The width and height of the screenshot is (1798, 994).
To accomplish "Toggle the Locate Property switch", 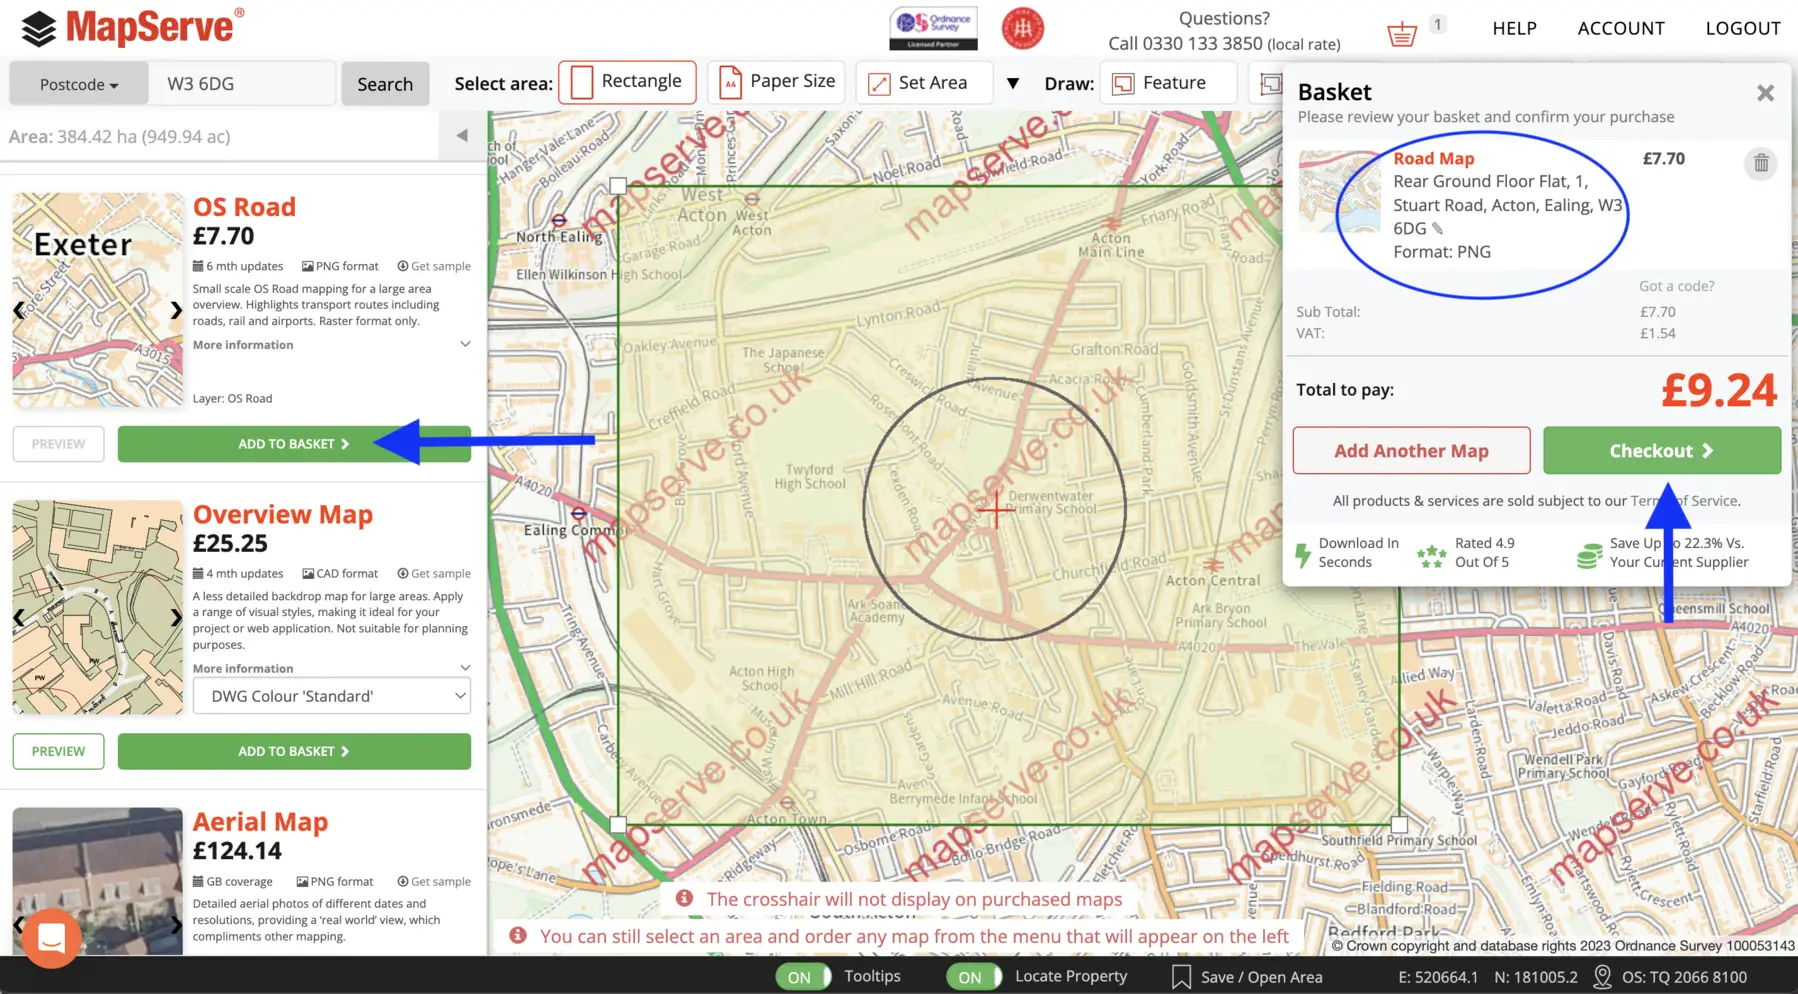I will click(974, 977).
